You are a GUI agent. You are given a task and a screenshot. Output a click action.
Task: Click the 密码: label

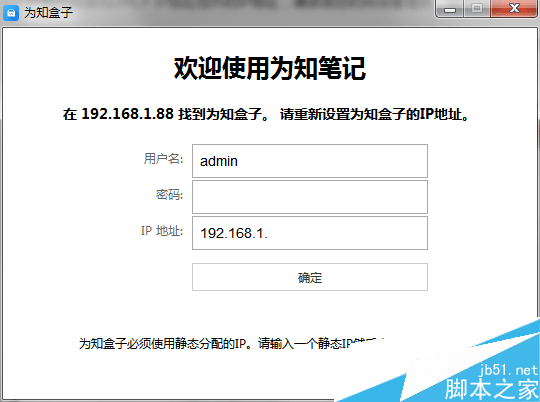pos(169,195)
